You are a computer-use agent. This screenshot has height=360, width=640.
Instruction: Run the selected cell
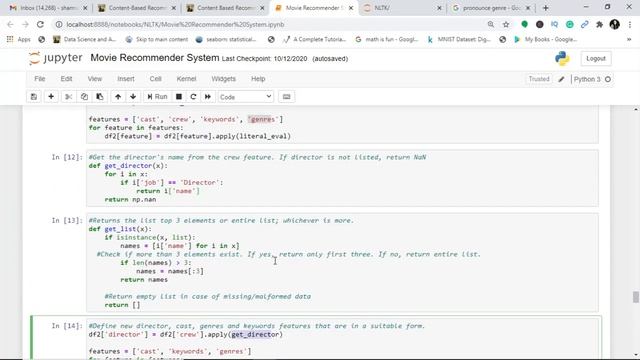tap(157, 97)
